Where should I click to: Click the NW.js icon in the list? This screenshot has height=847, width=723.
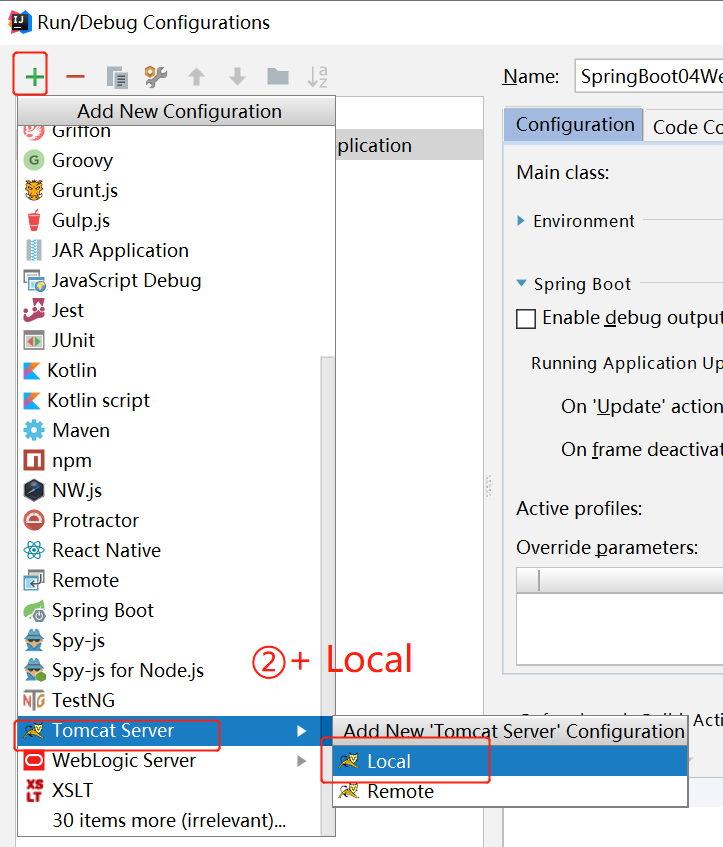(x=34, y=490)
